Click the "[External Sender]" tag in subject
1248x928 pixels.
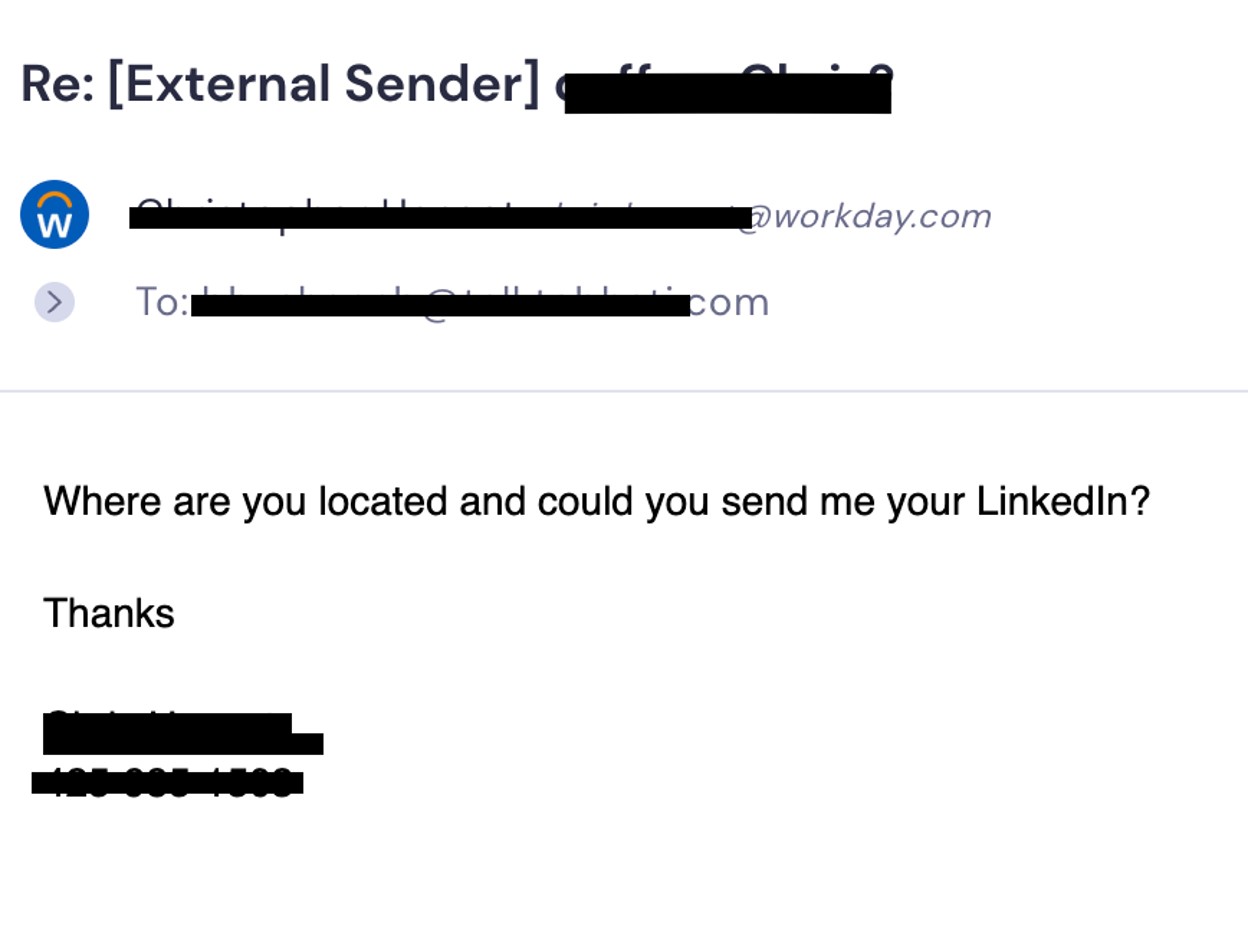point(323,84)
